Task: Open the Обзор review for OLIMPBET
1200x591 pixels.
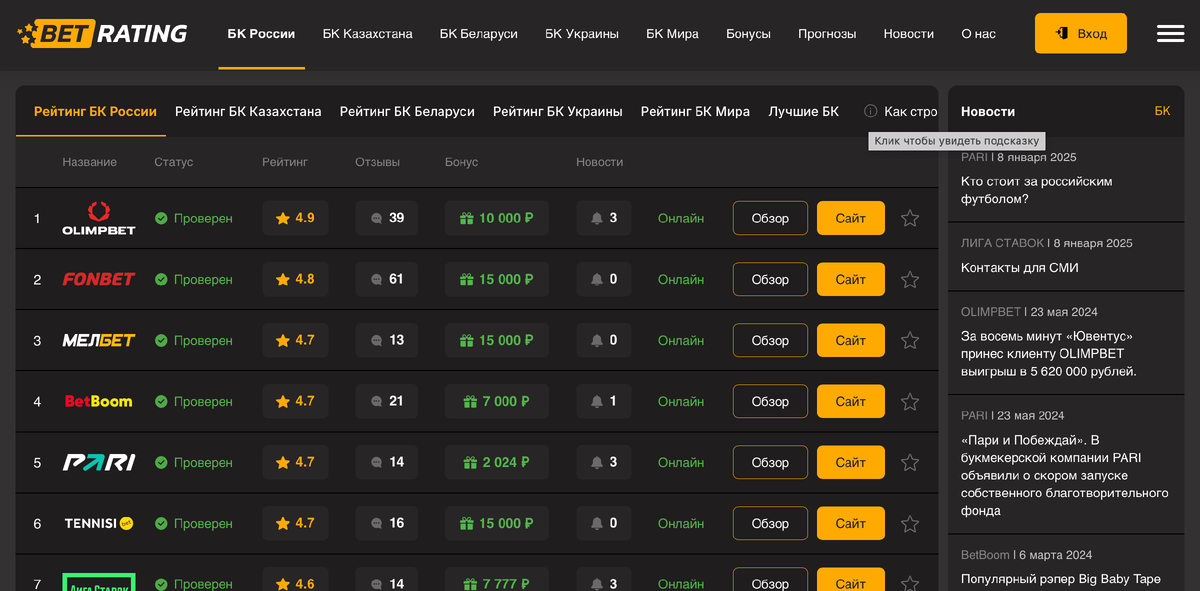Action: [770, 218]
